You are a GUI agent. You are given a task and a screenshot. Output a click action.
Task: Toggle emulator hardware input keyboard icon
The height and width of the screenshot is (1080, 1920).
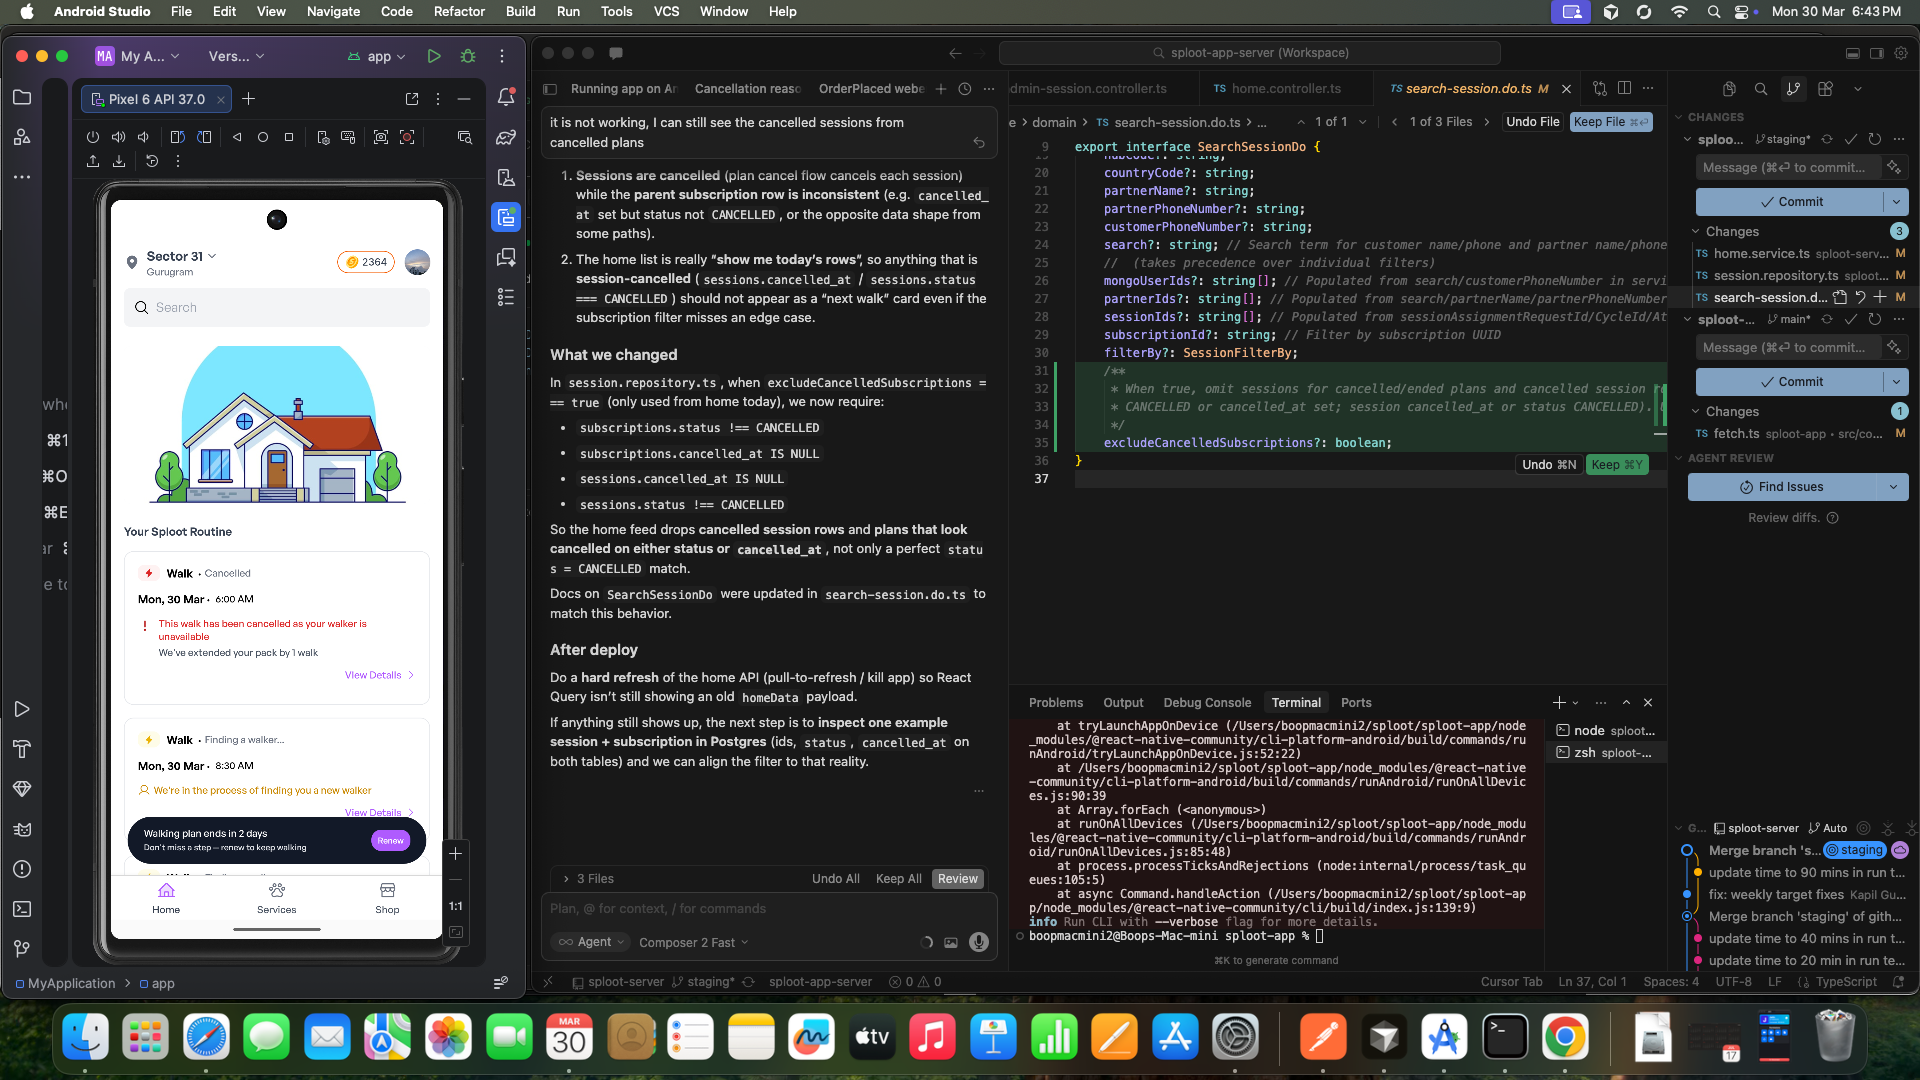point(348,137)
